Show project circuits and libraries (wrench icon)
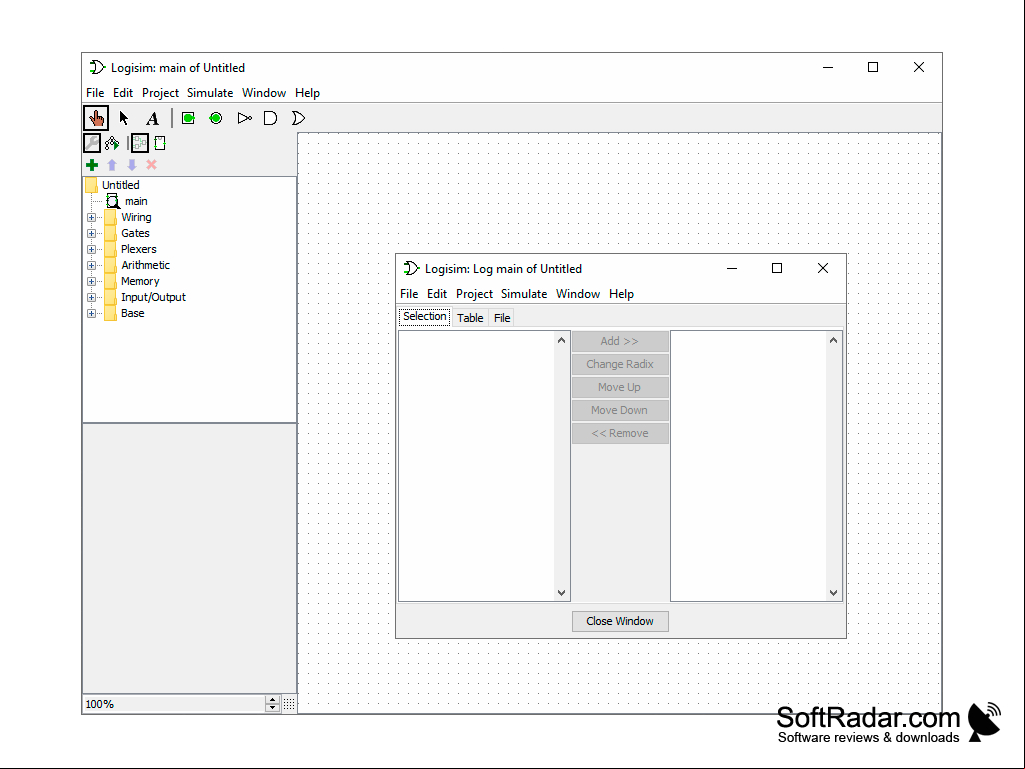Viewport: 1025px width, 769px height. click(x=92, y=143)
